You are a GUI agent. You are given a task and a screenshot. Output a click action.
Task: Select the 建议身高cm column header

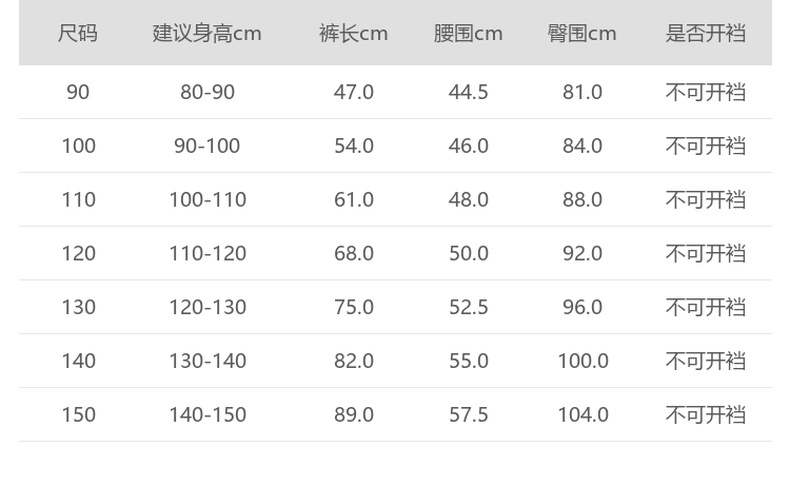click(207, 33)
